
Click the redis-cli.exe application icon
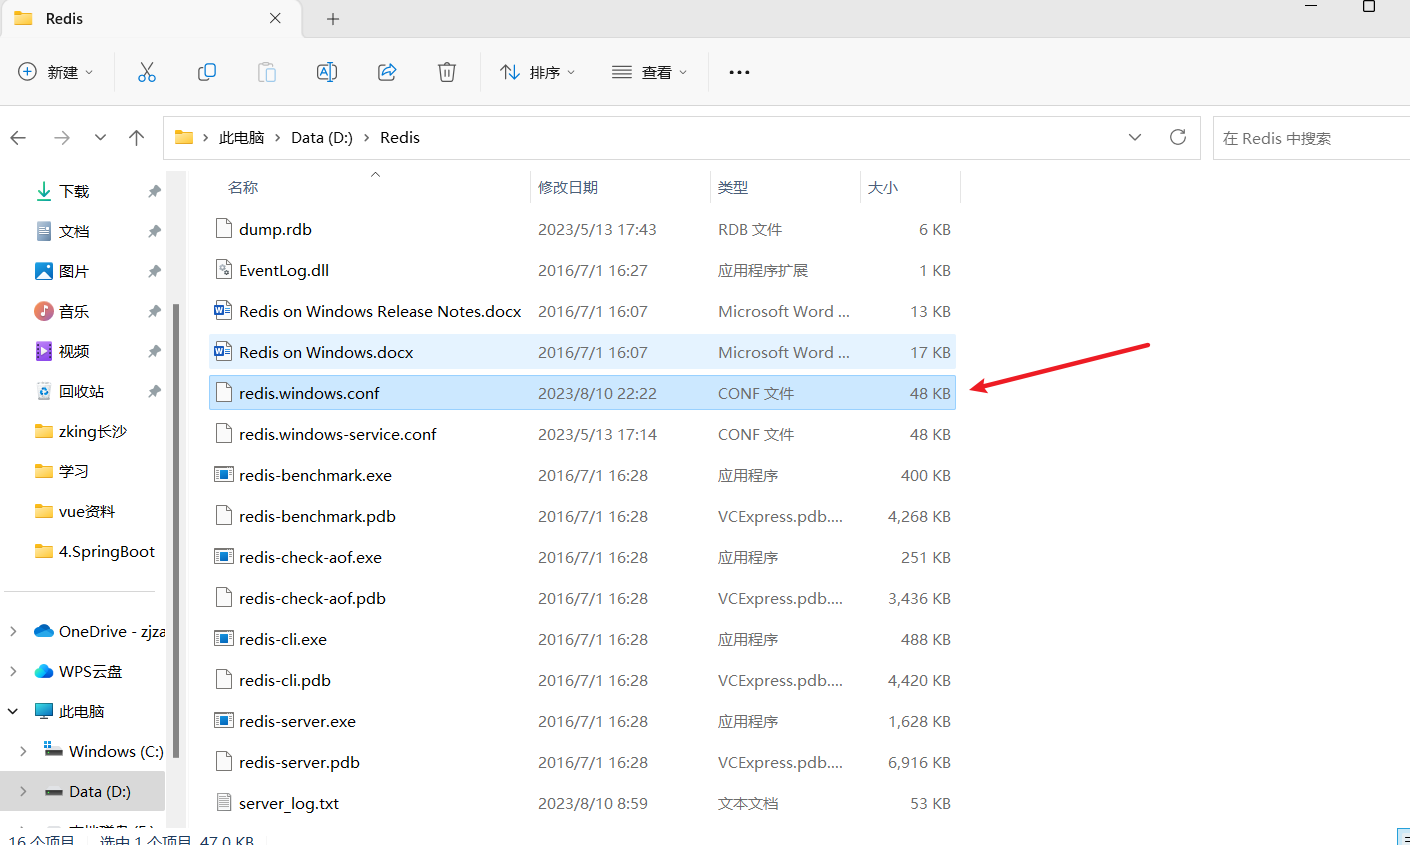224,639
